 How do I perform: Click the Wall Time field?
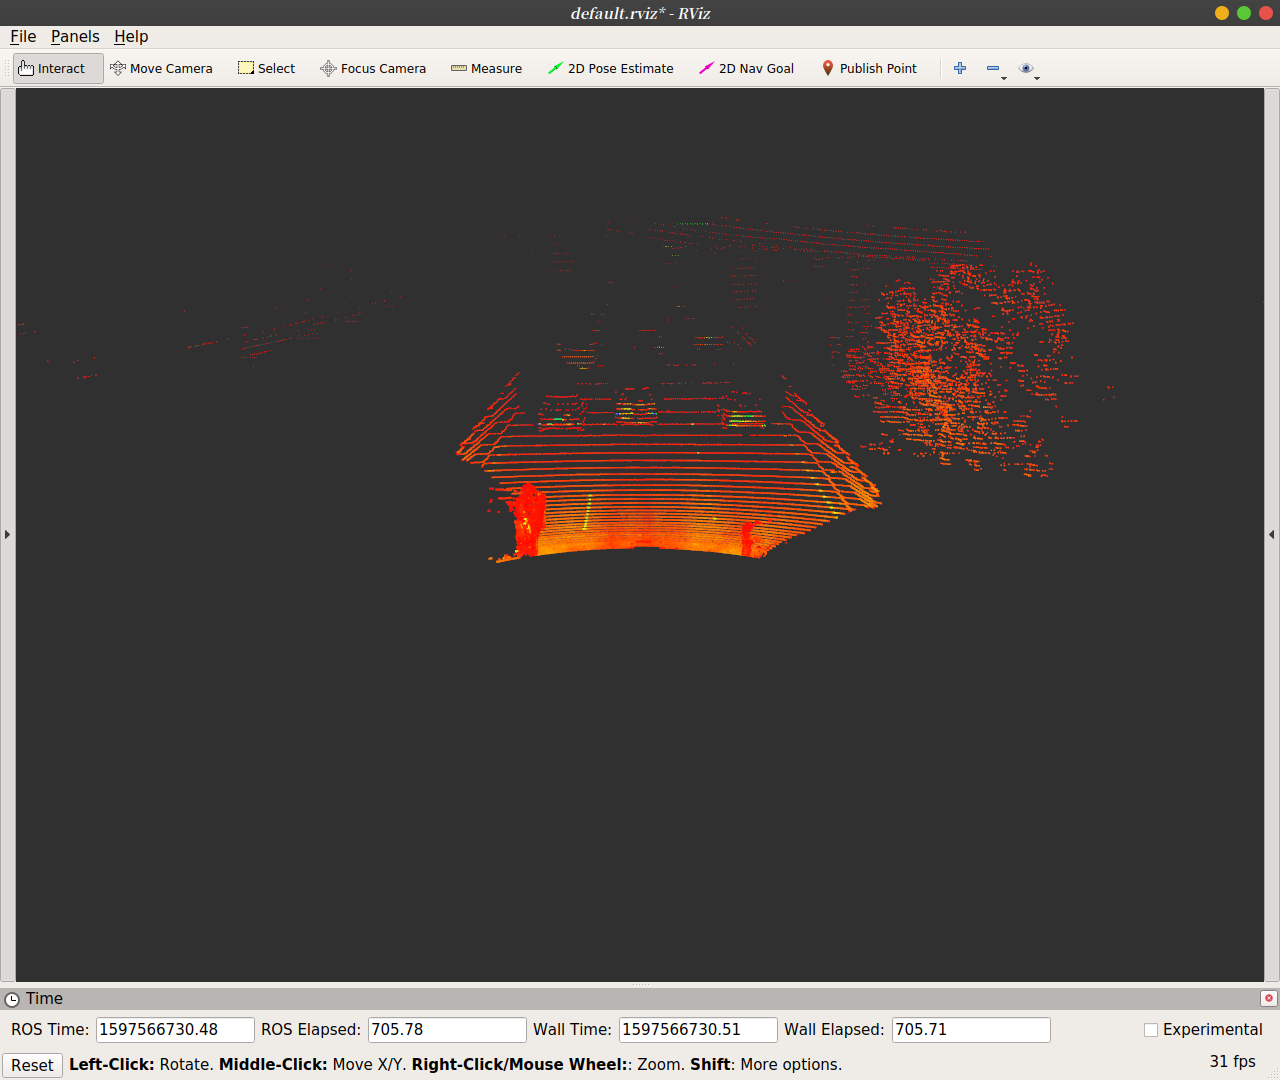tap(698, 1030)
